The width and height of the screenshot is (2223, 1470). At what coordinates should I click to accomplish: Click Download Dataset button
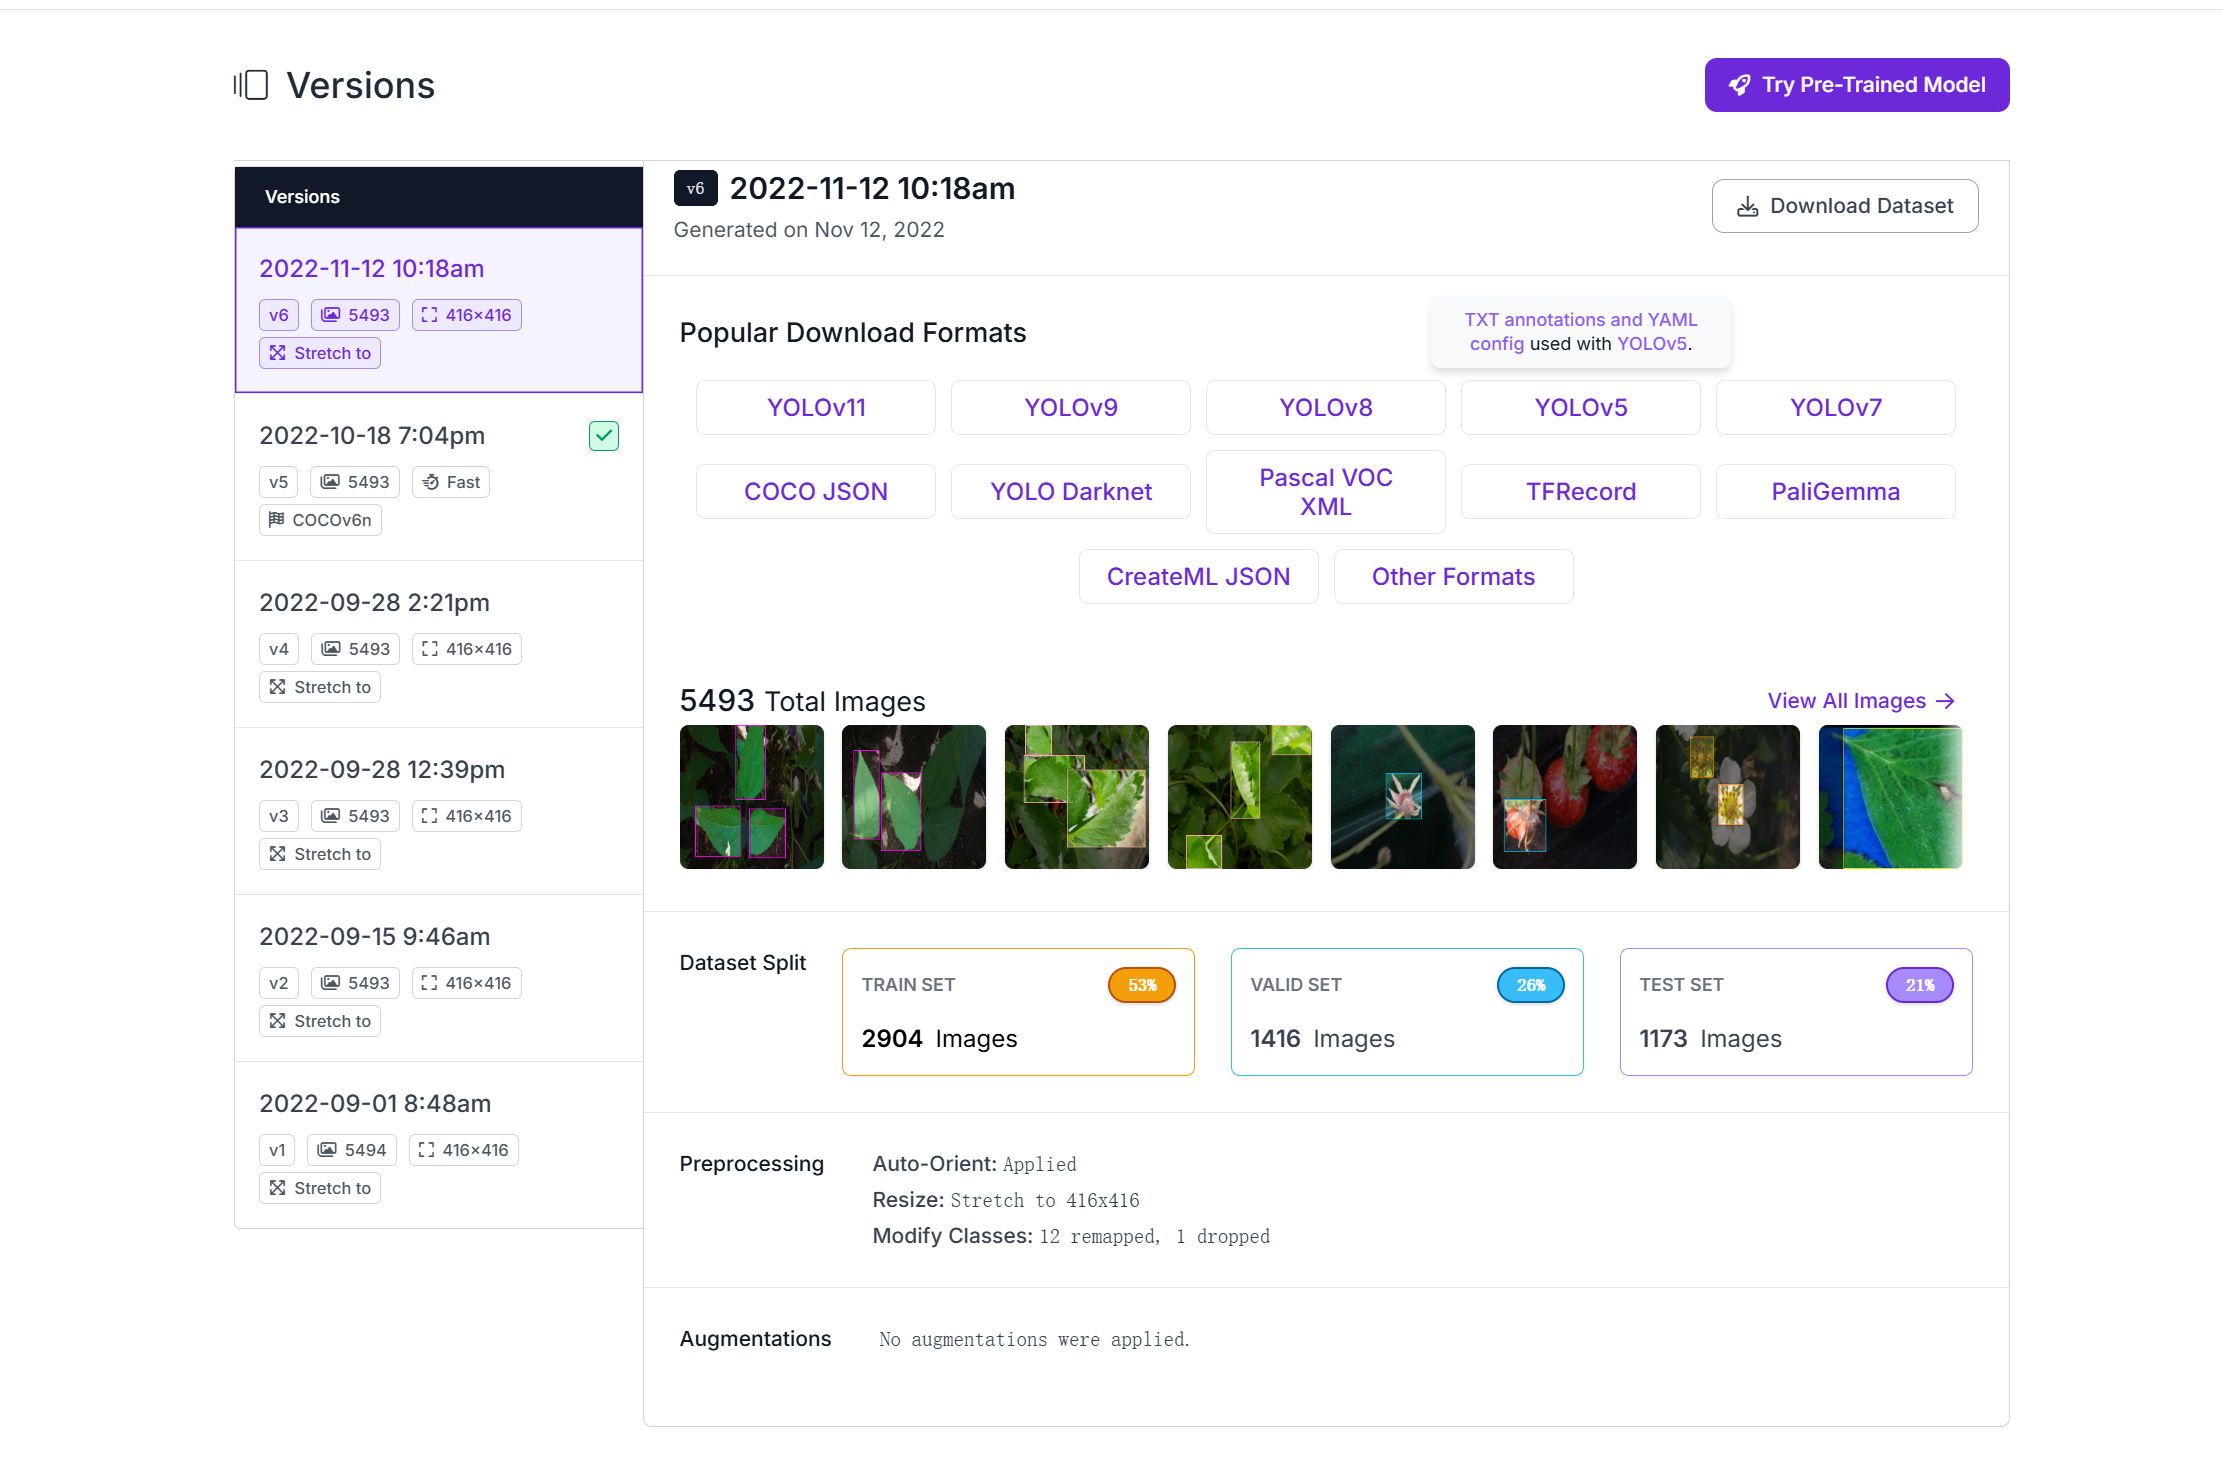tap(1845, 206)
